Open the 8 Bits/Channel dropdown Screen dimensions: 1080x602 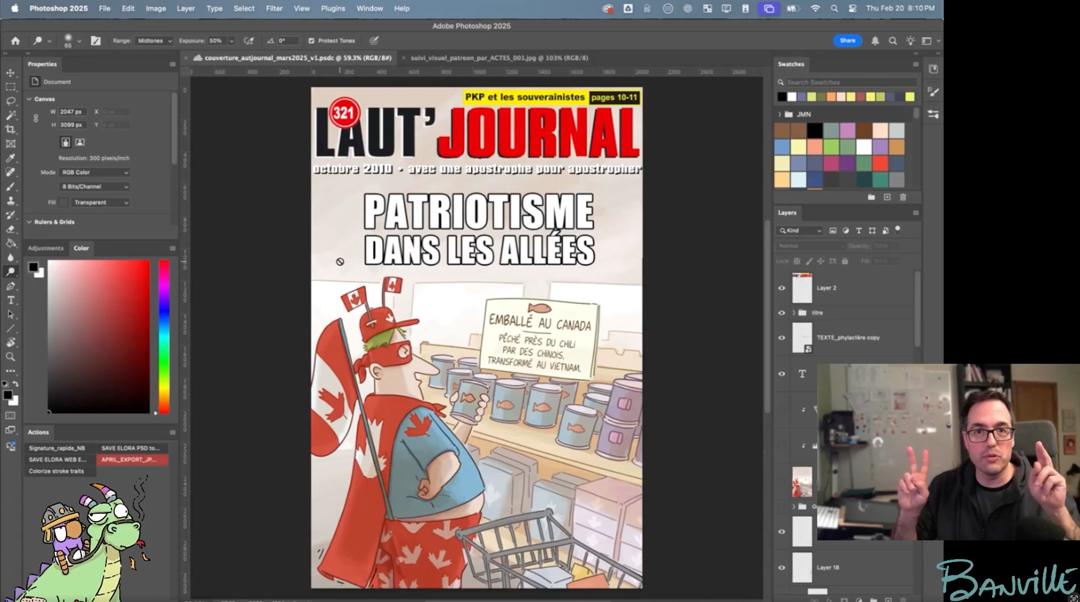(x=94, y=187)
